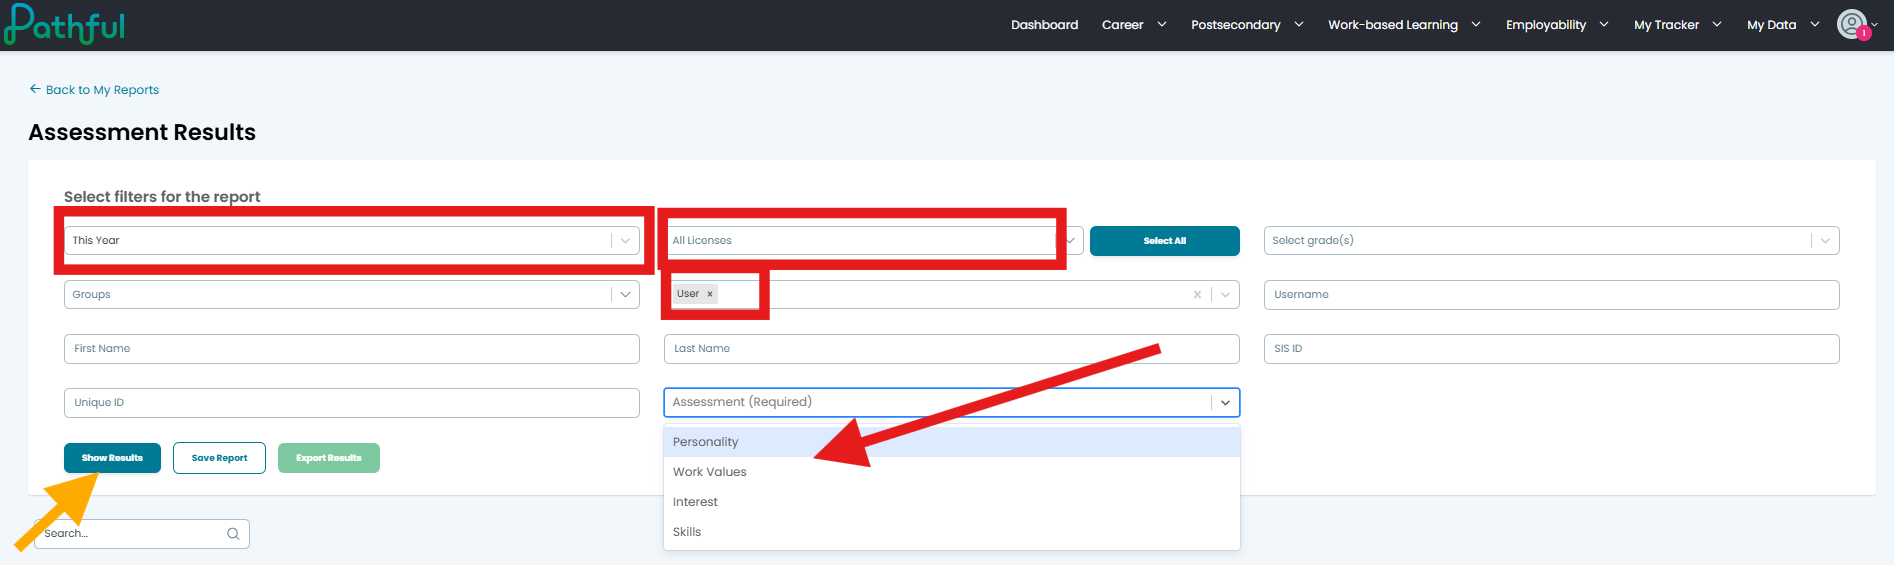Viewport: 1894px width, 565px height.
Task: Click the Select All button
Action: (x=1165, y=241)
